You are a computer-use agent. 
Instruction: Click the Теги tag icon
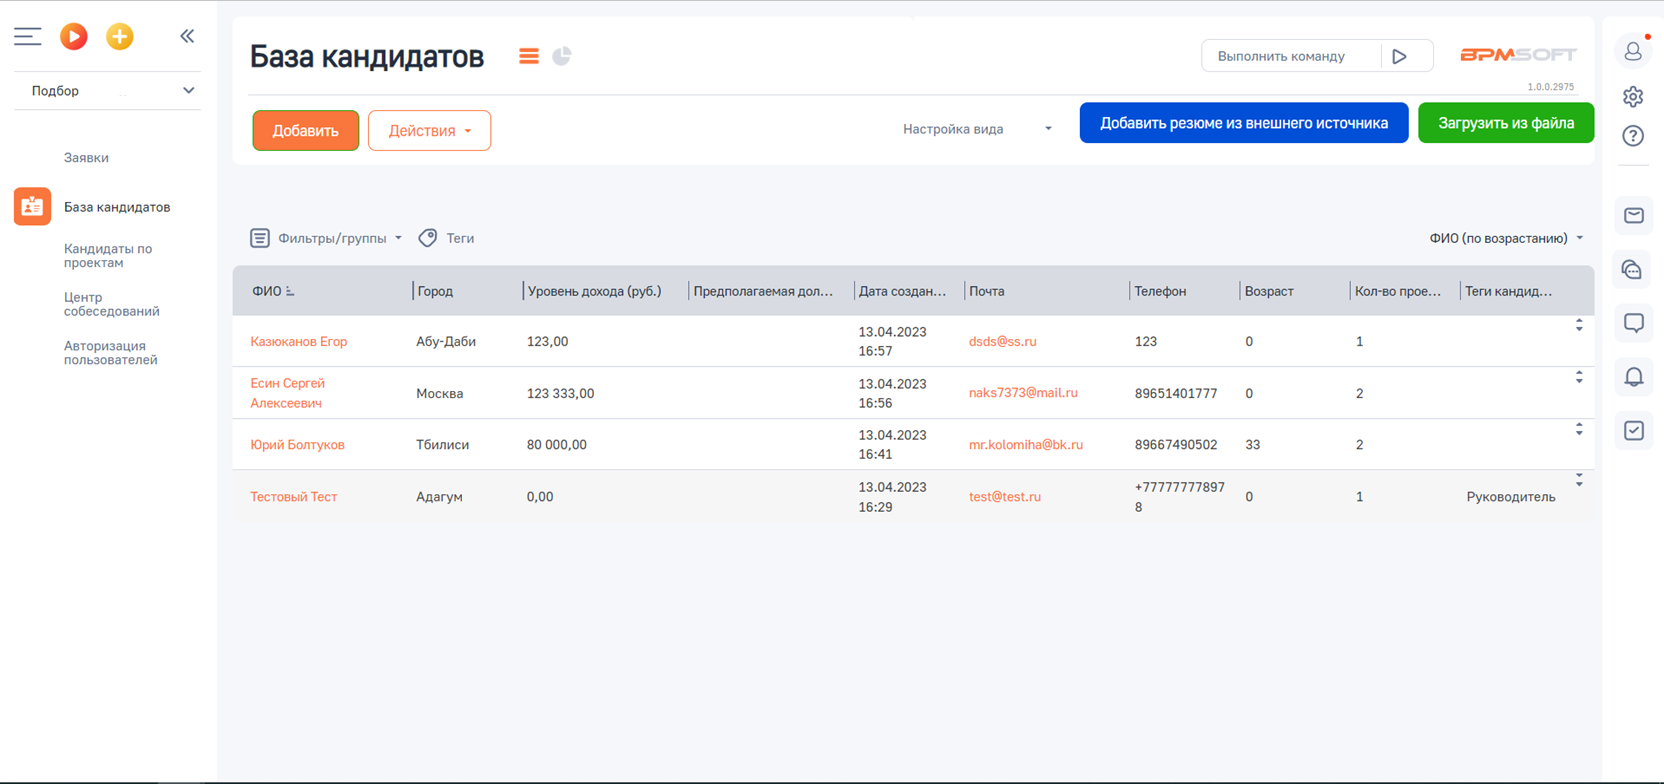click(x=428, y=238)
